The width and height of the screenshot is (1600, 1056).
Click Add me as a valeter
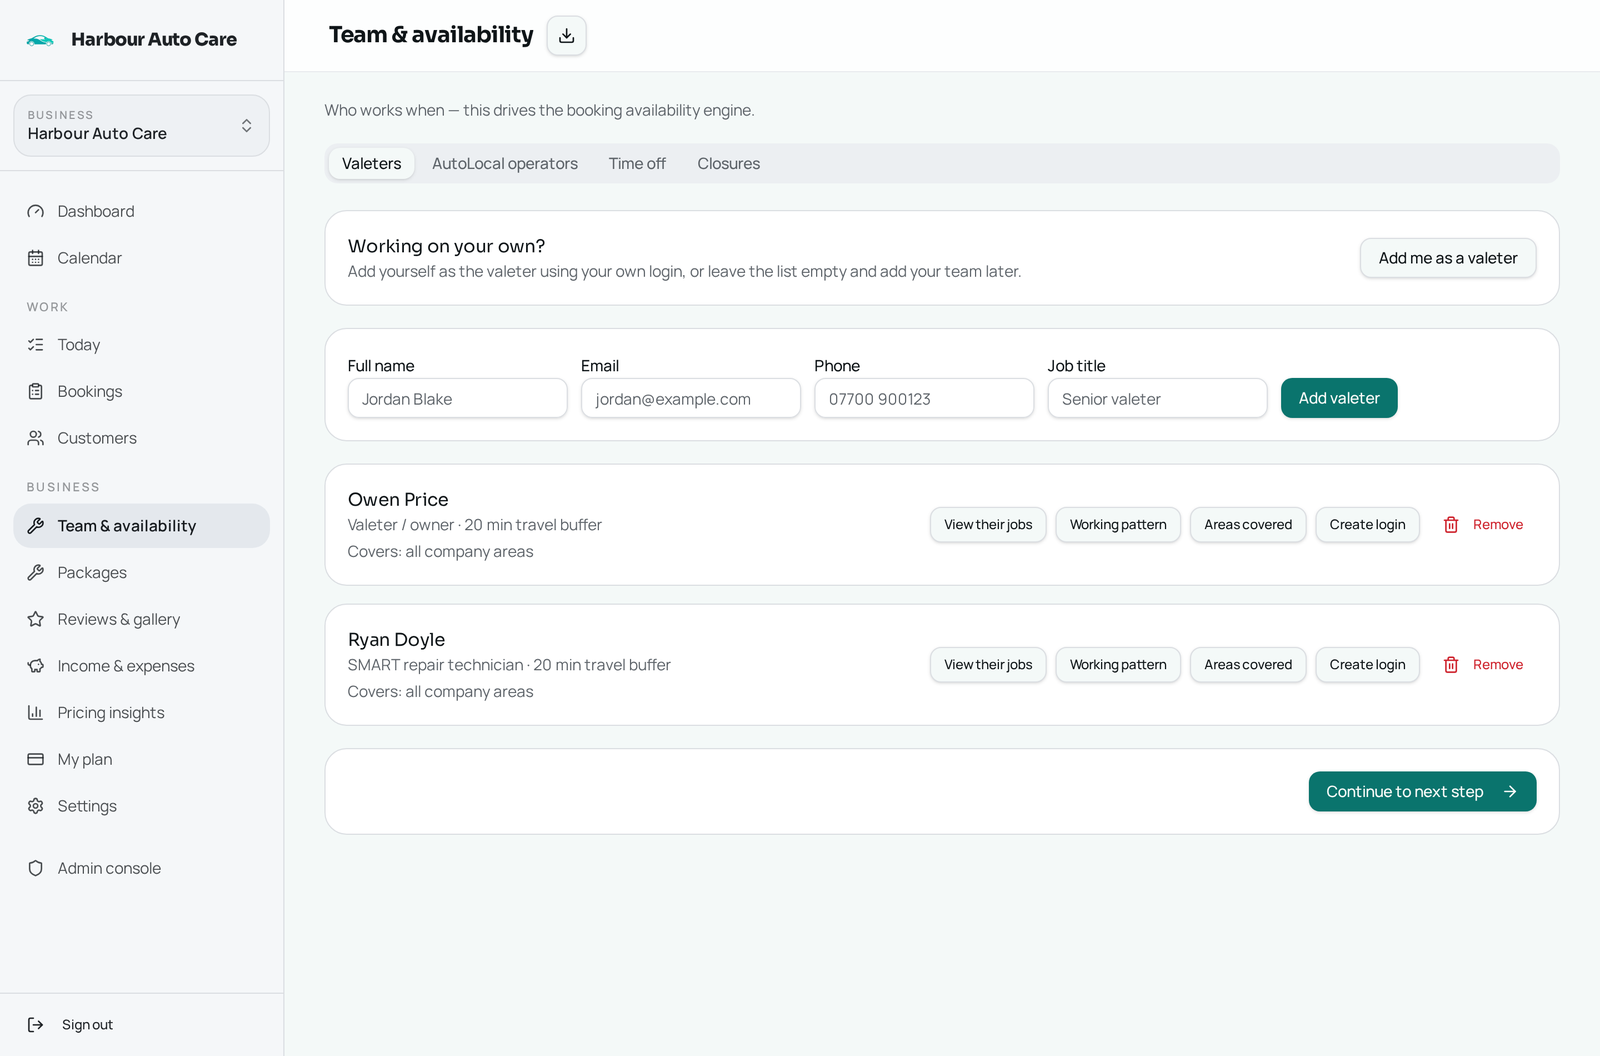pyautogui.click(x=1447, y=258)
